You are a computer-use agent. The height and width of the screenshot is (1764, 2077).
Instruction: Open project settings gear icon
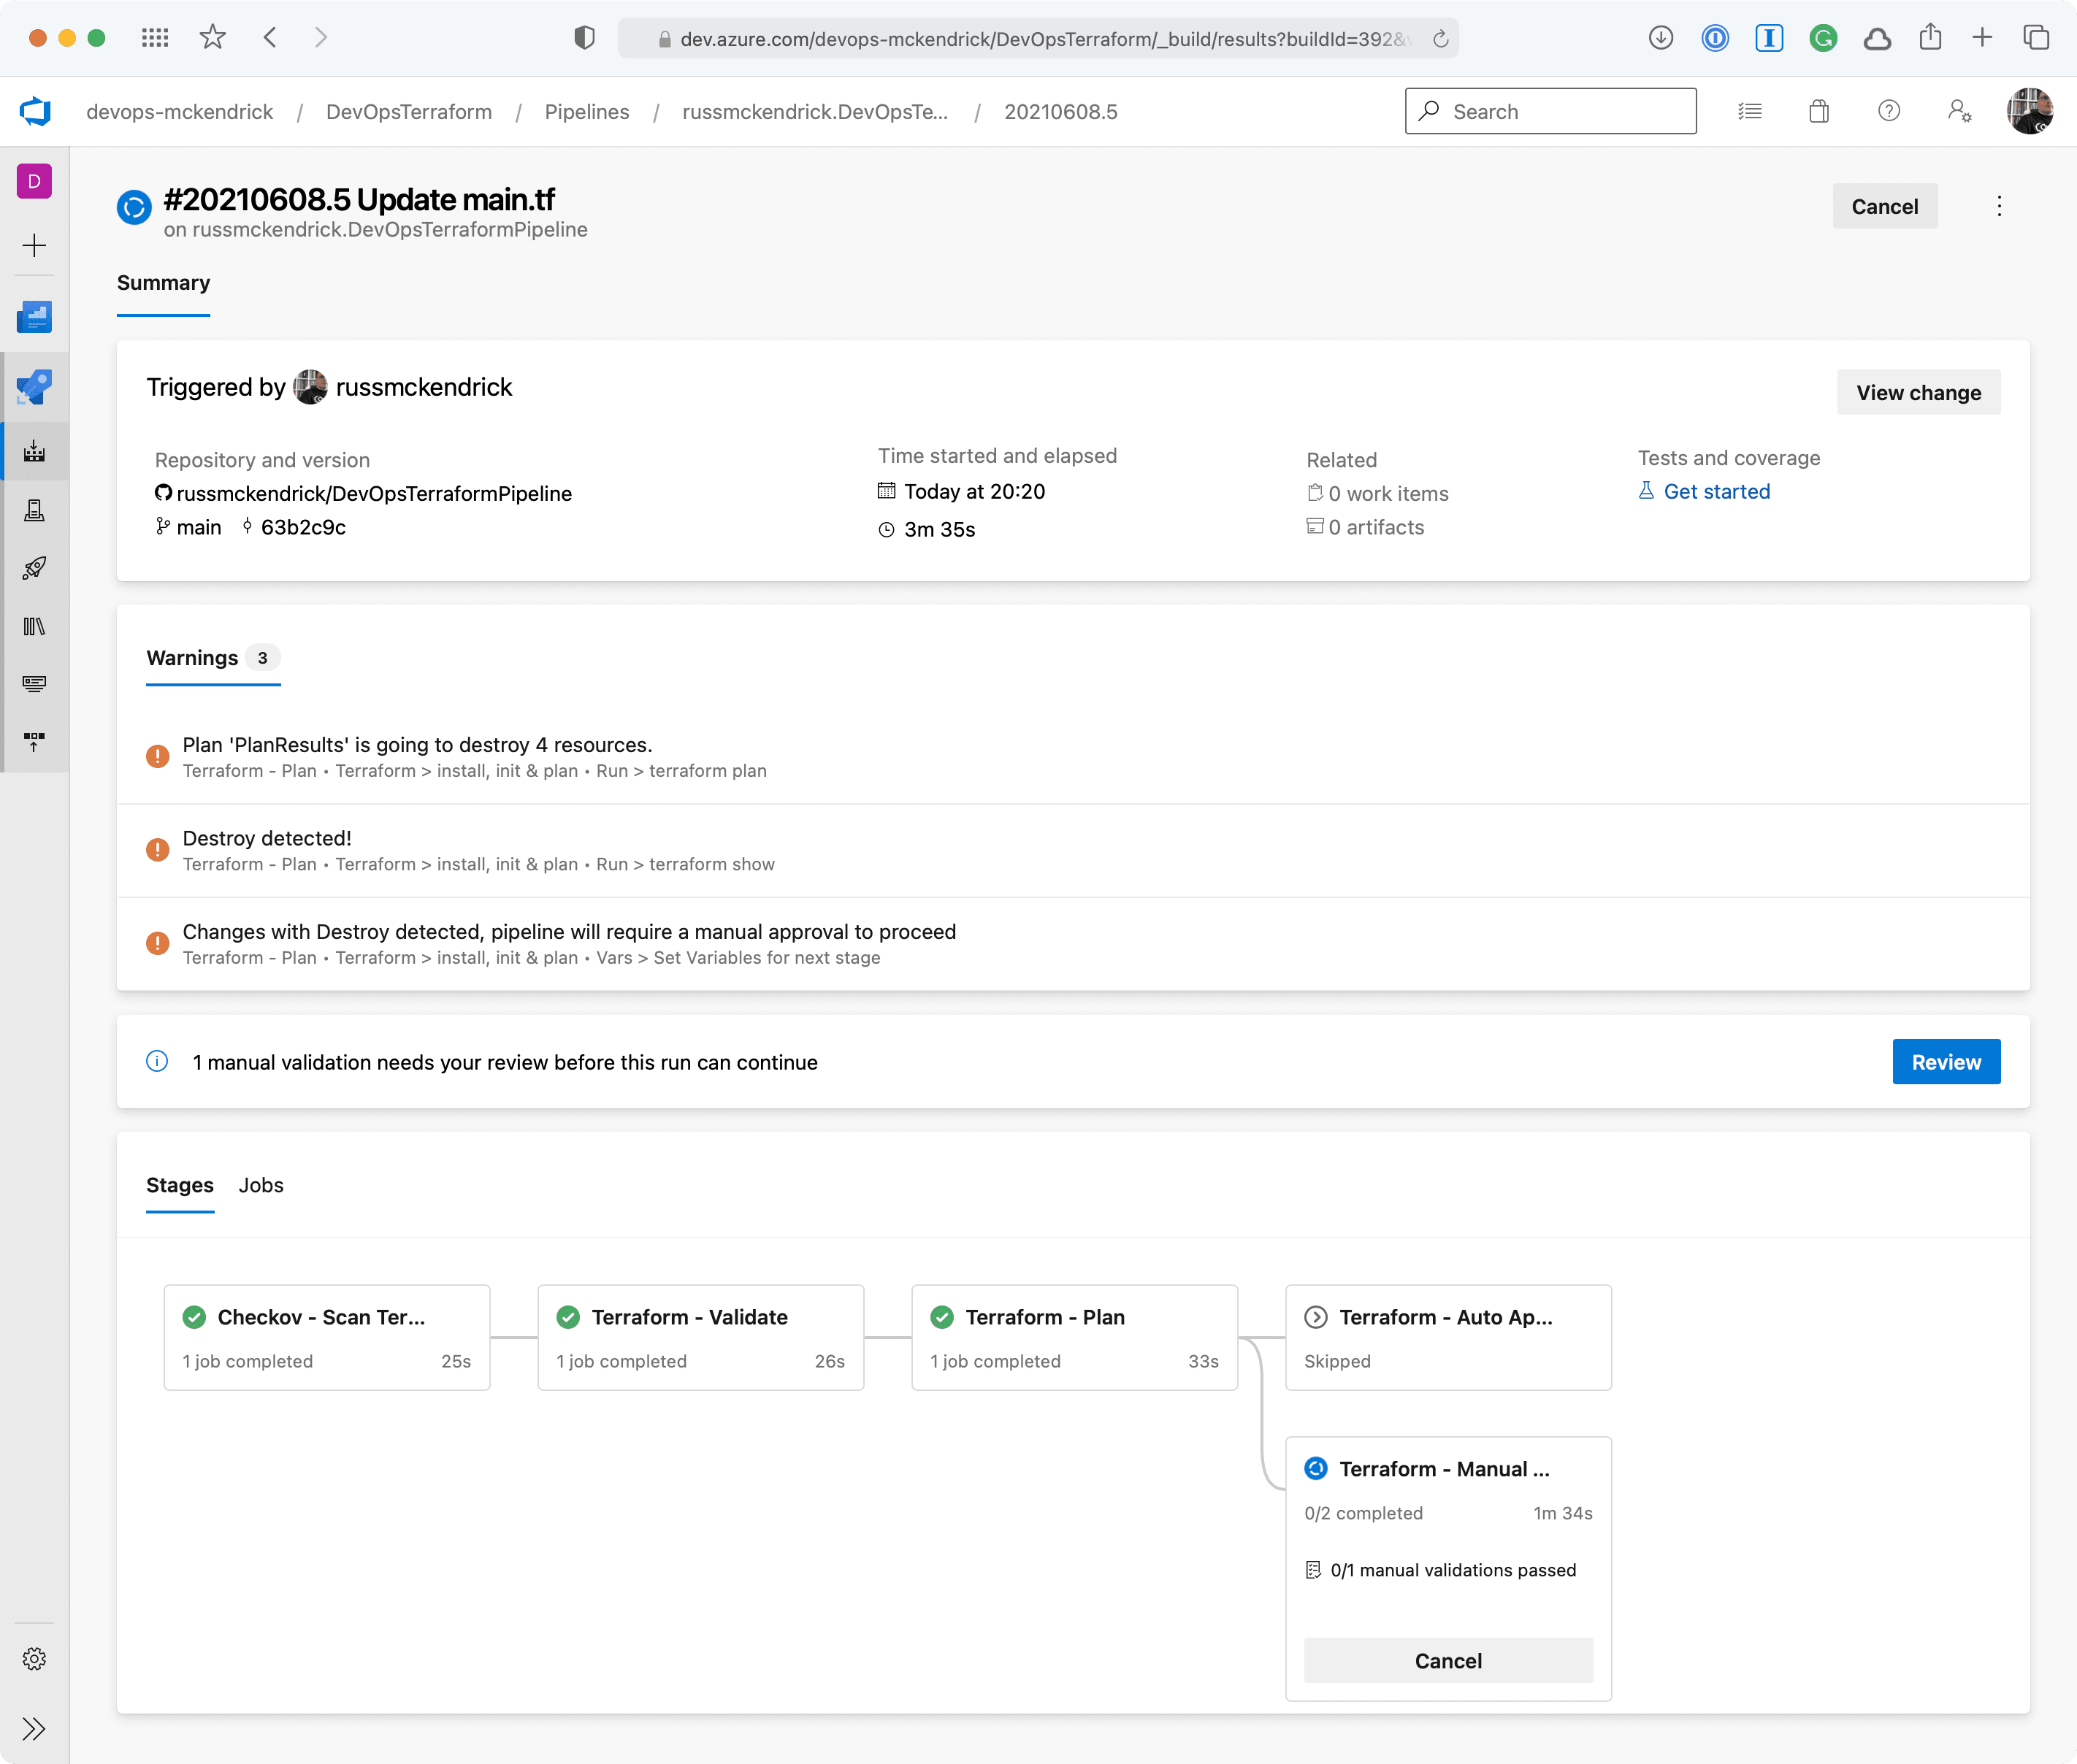coord(34,1658)
